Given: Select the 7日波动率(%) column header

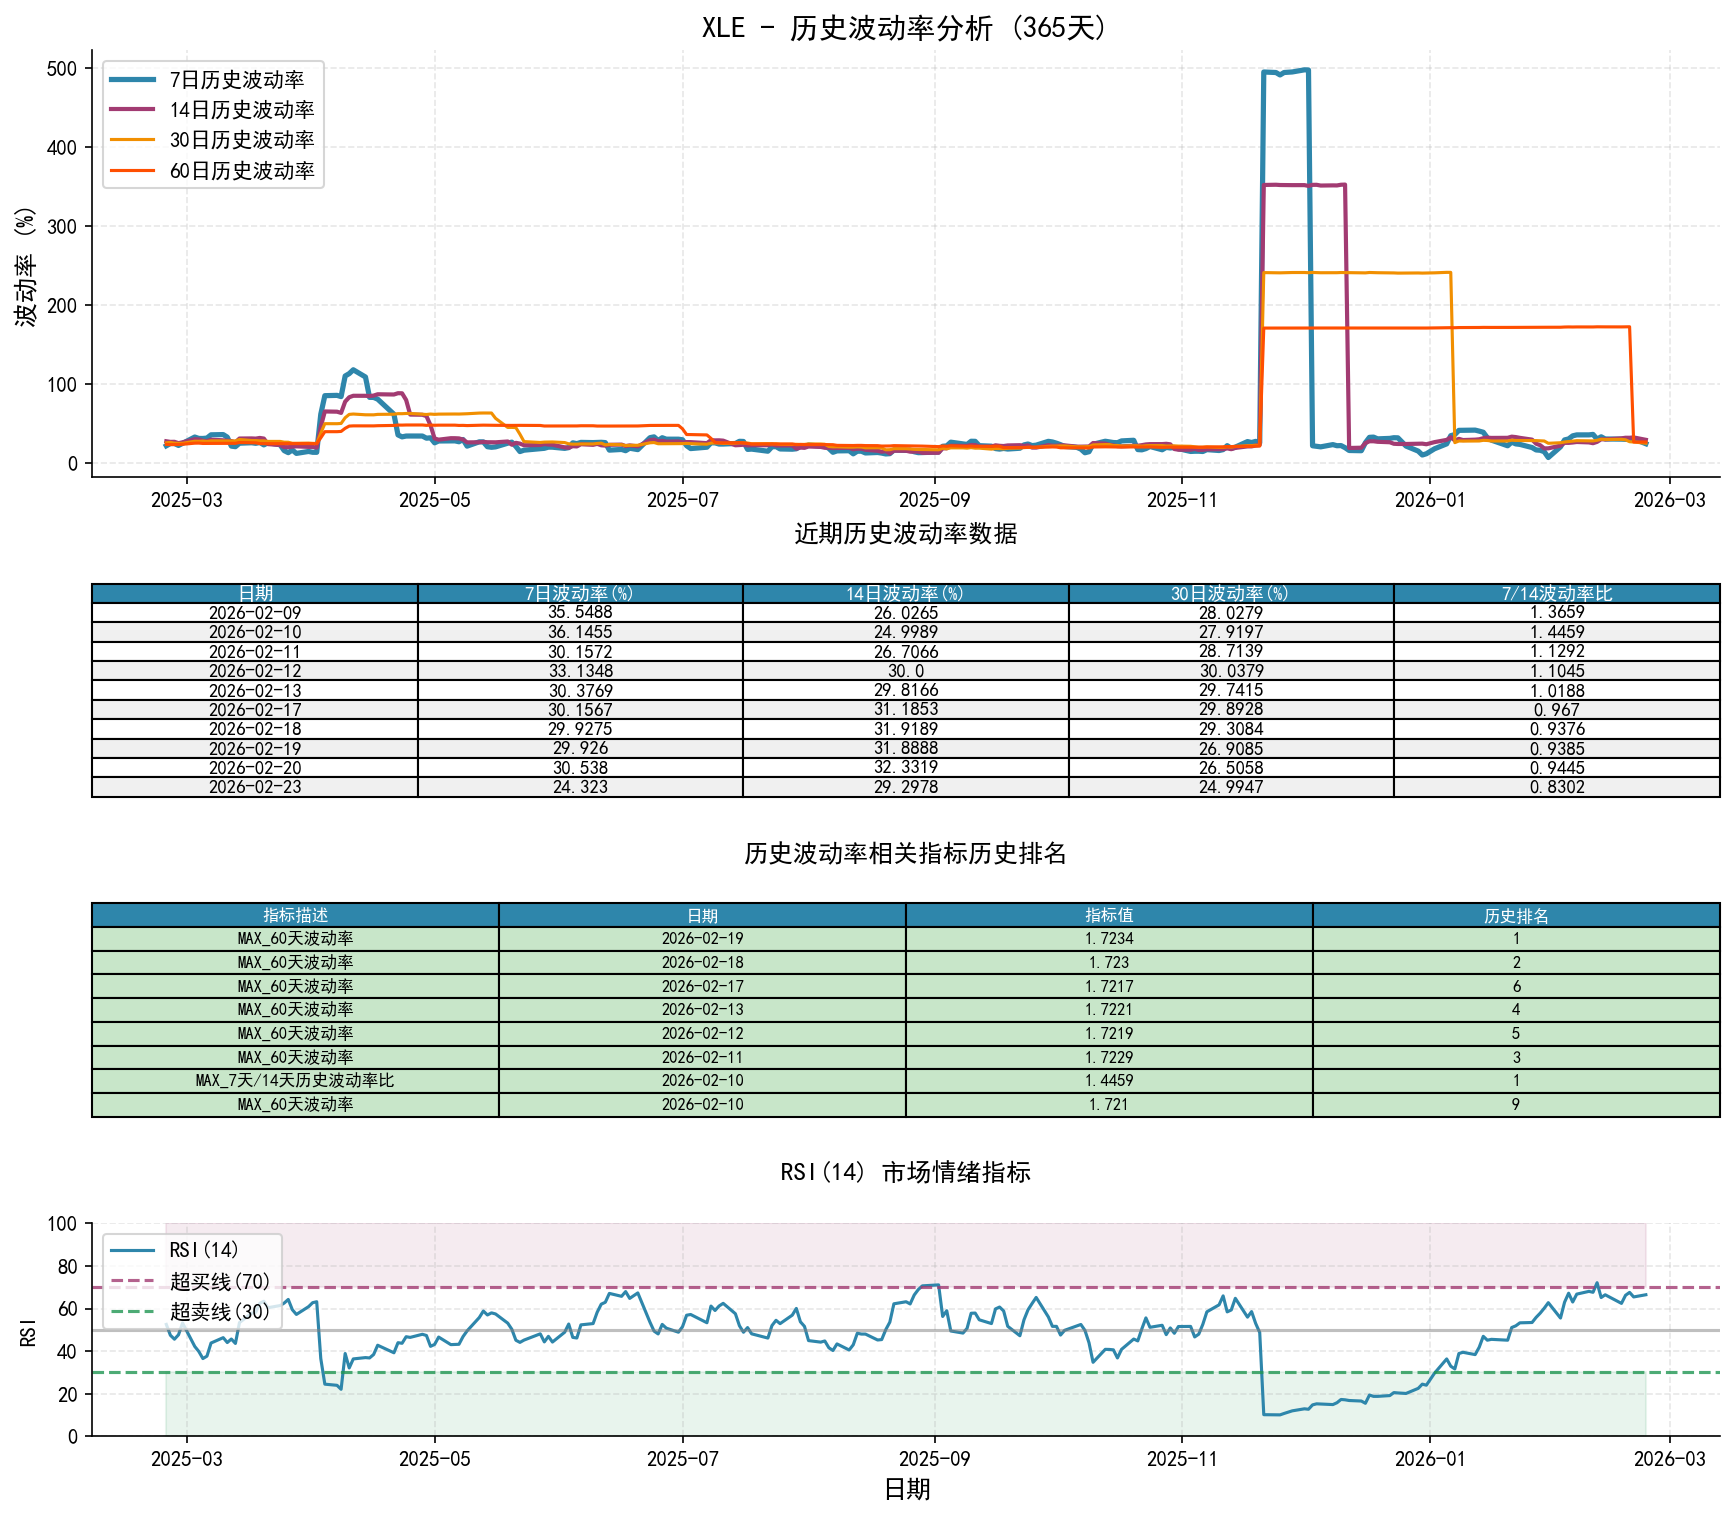Looking at the screenshot, I should (x=580, y=594).
